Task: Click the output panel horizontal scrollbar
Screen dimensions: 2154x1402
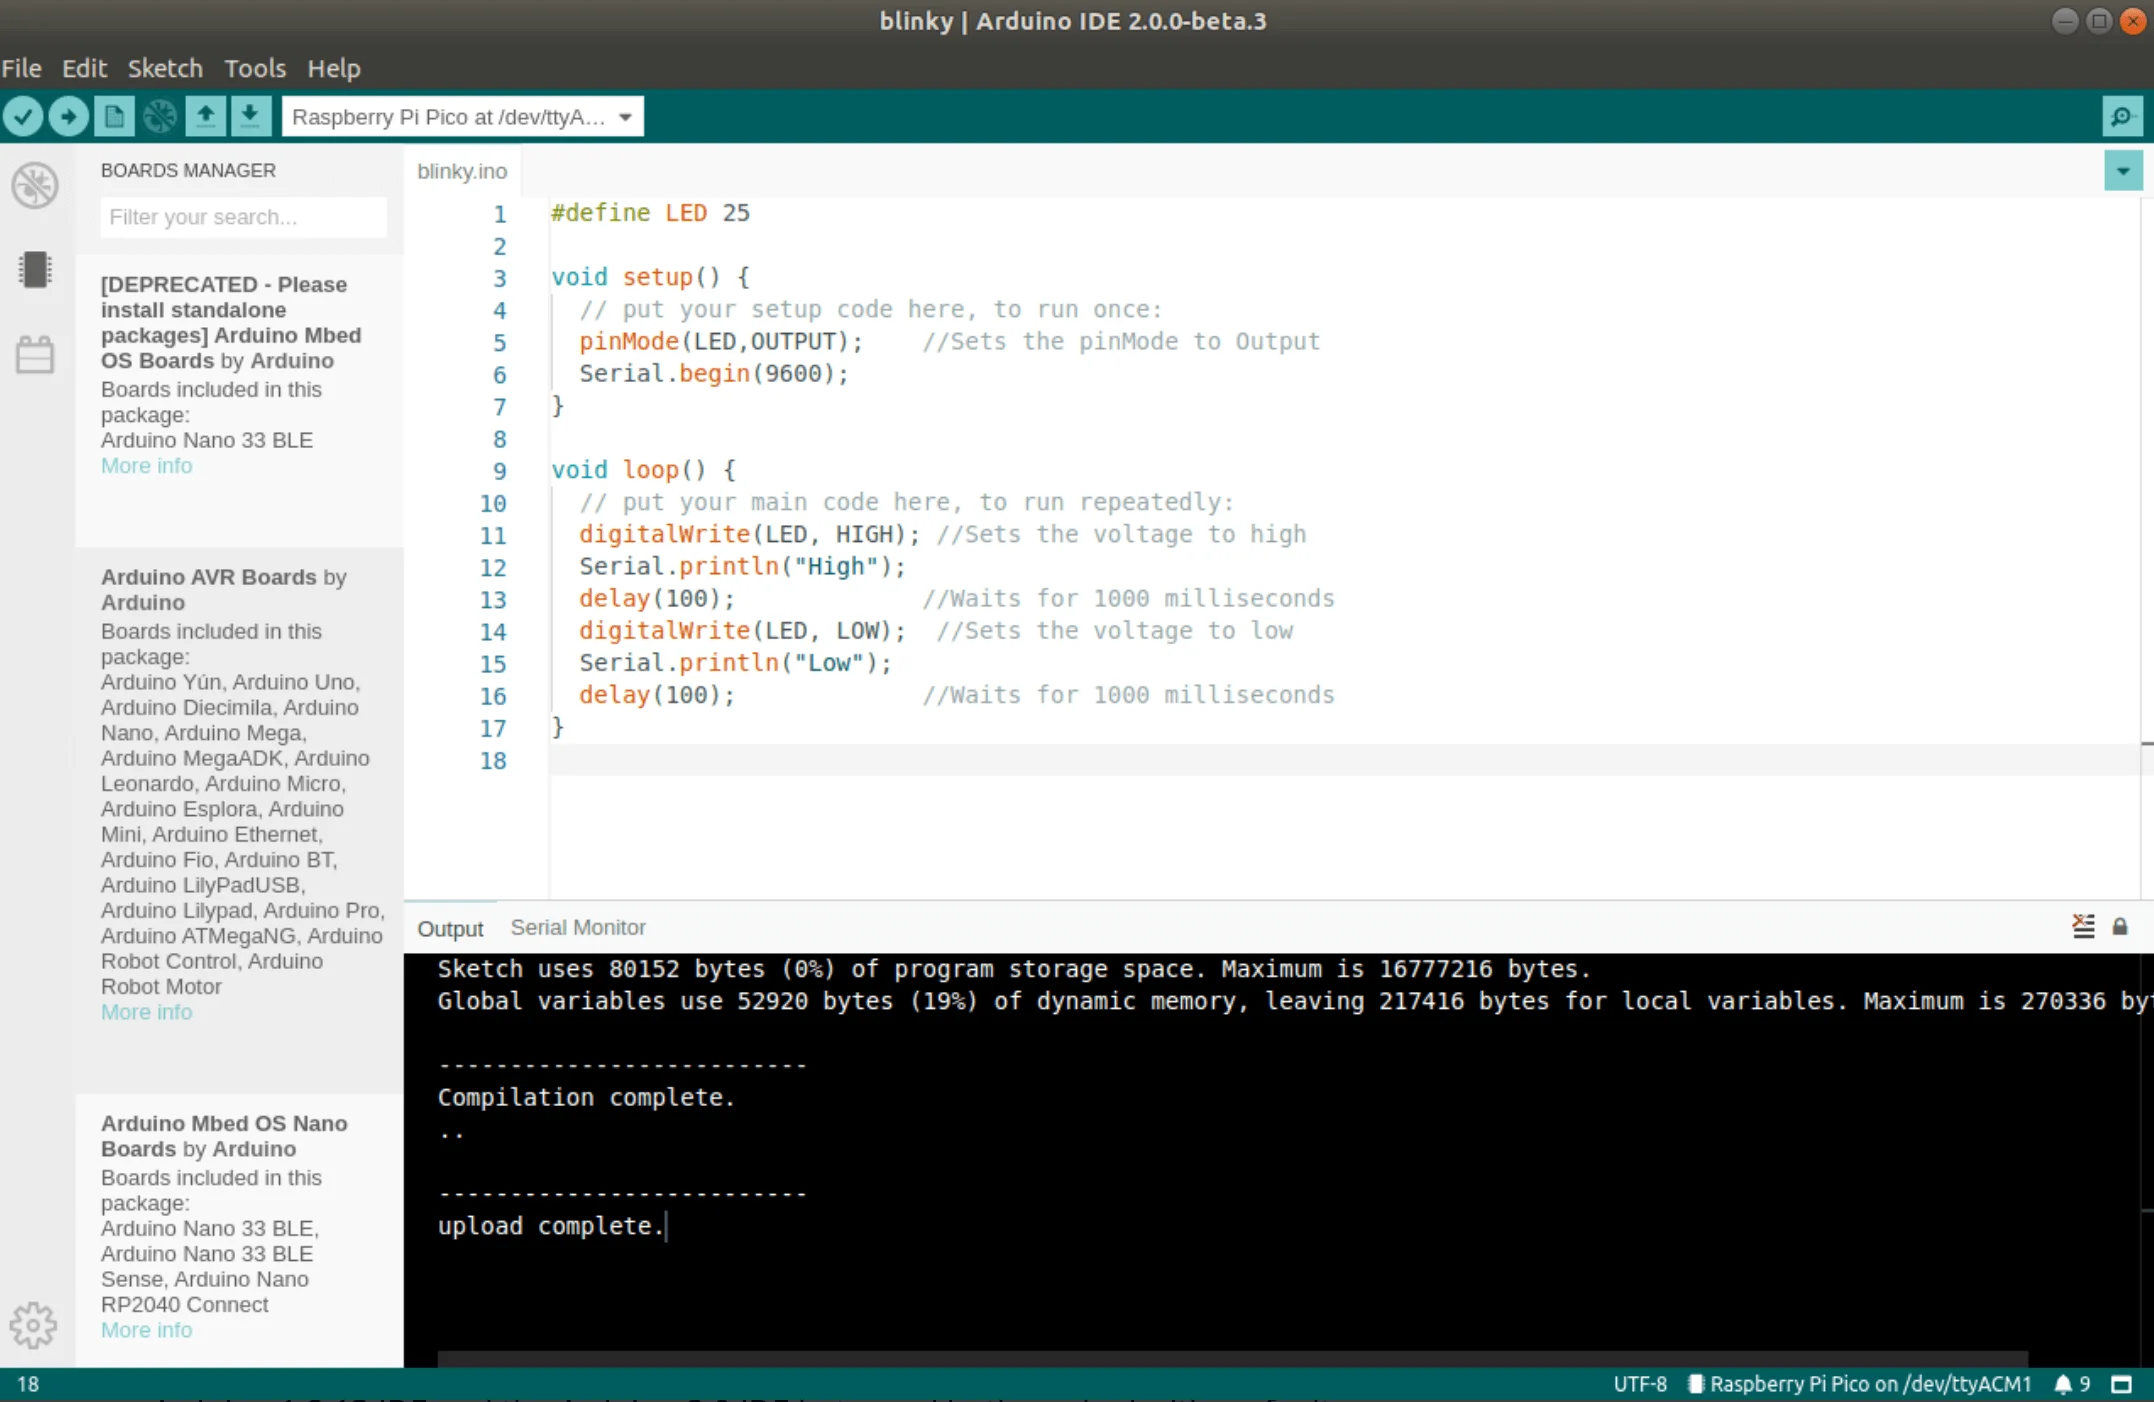Action: click(1232, 1359)
